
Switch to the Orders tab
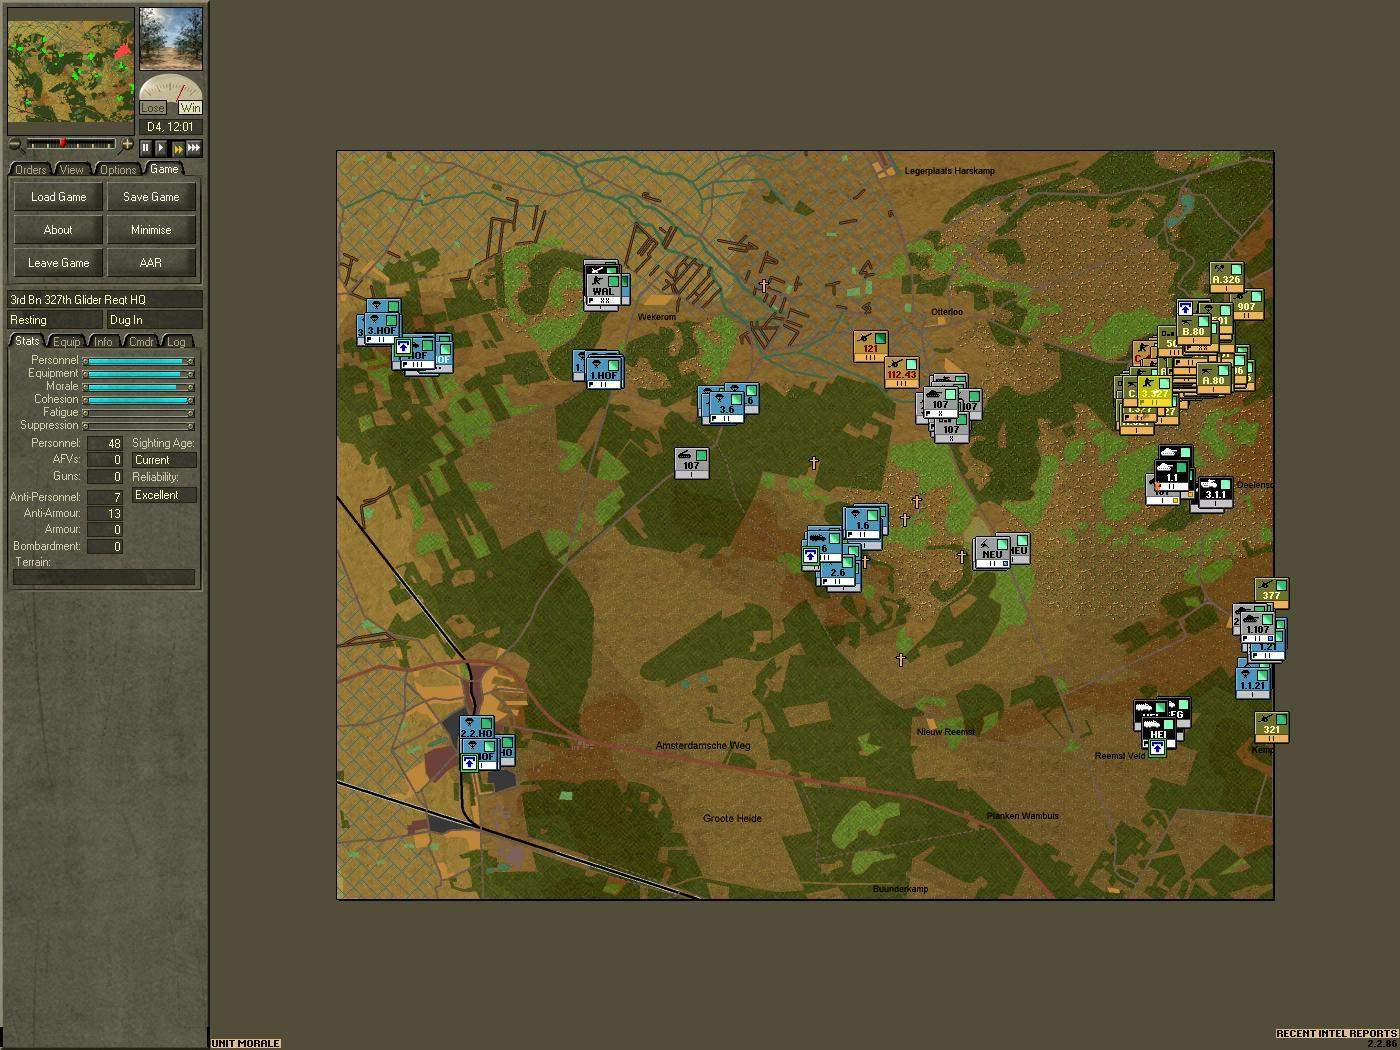click(x=30, y=170)
